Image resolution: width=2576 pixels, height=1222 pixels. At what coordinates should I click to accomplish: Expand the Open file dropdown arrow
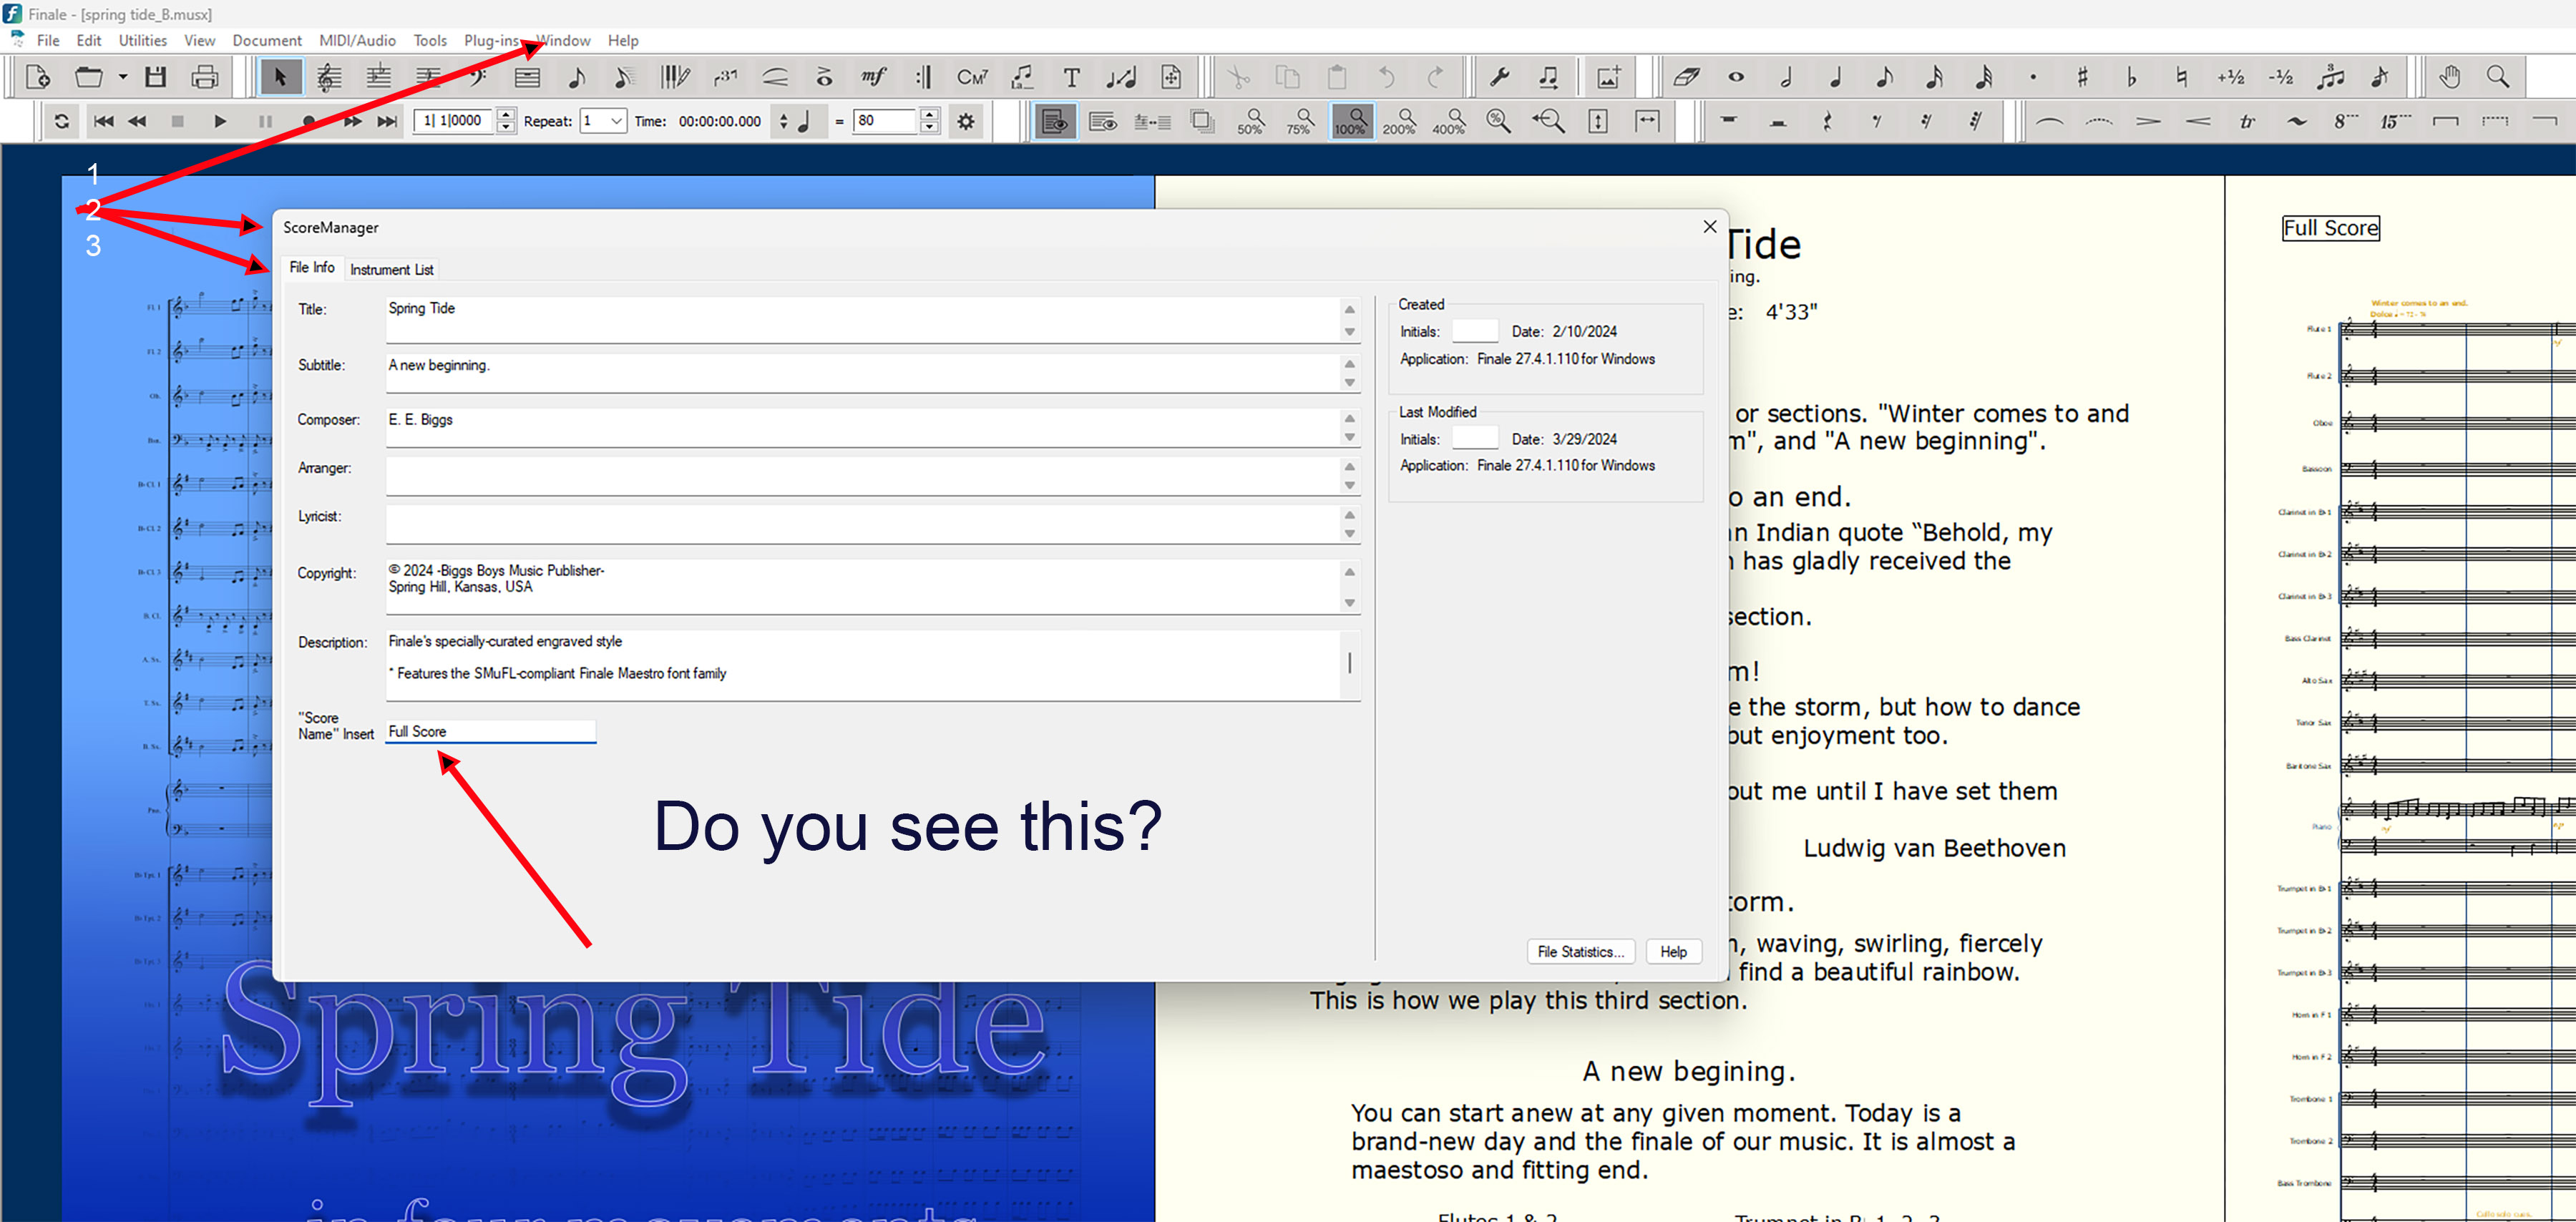coord(123,77)
